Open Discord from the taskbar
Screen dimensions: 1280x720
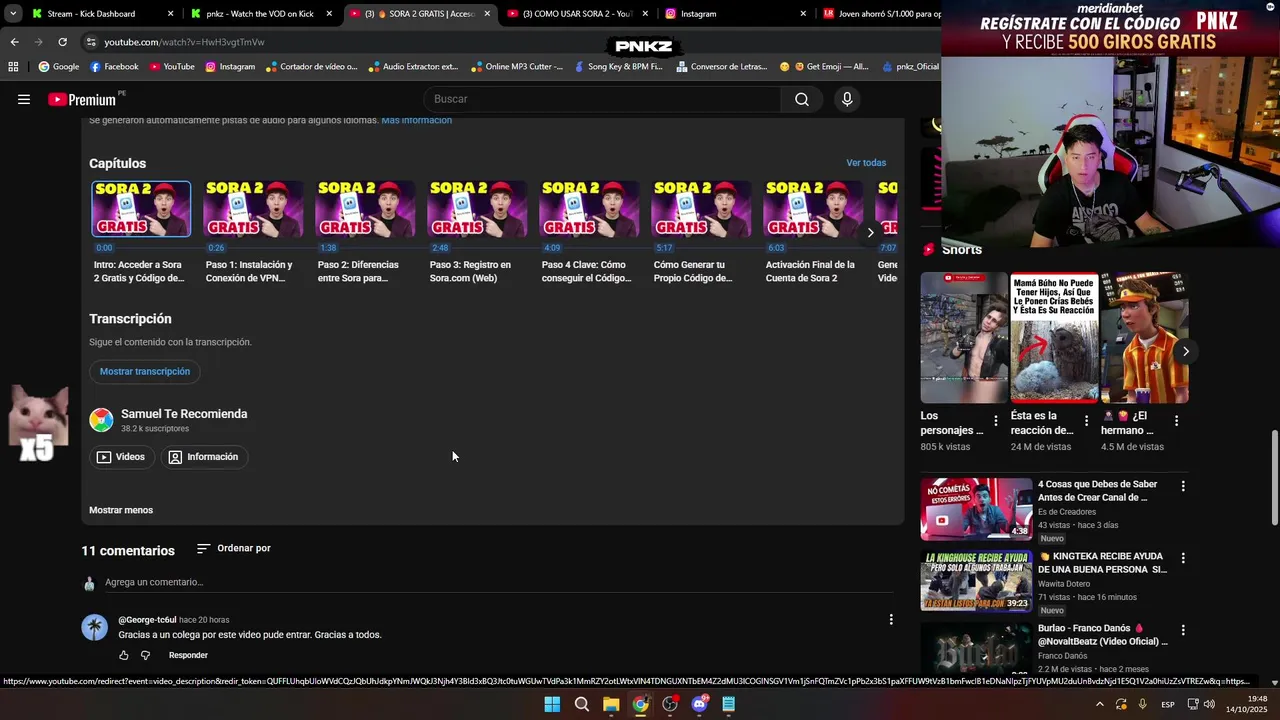(x=699, y=704)
